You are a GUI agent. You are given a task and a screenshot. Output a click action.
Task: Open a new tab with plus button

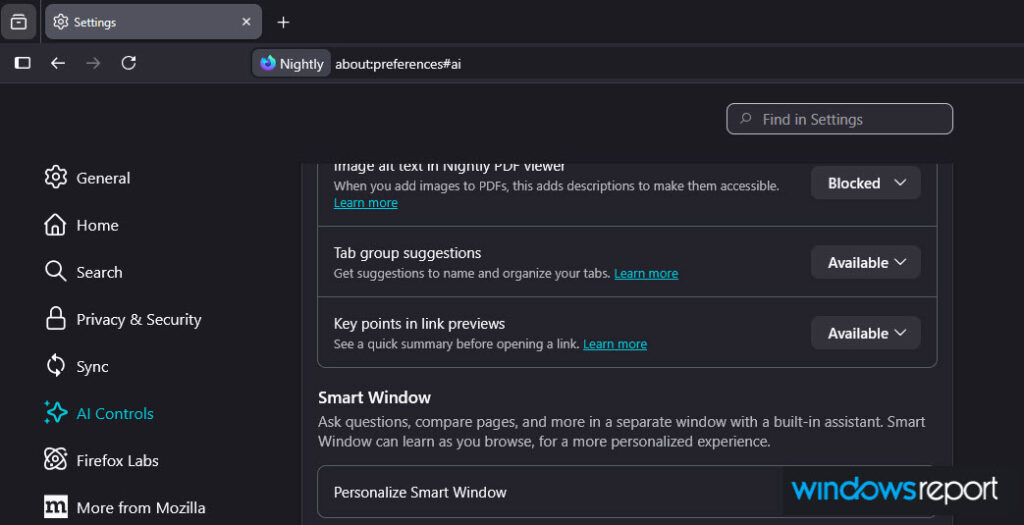coord(283,22)
